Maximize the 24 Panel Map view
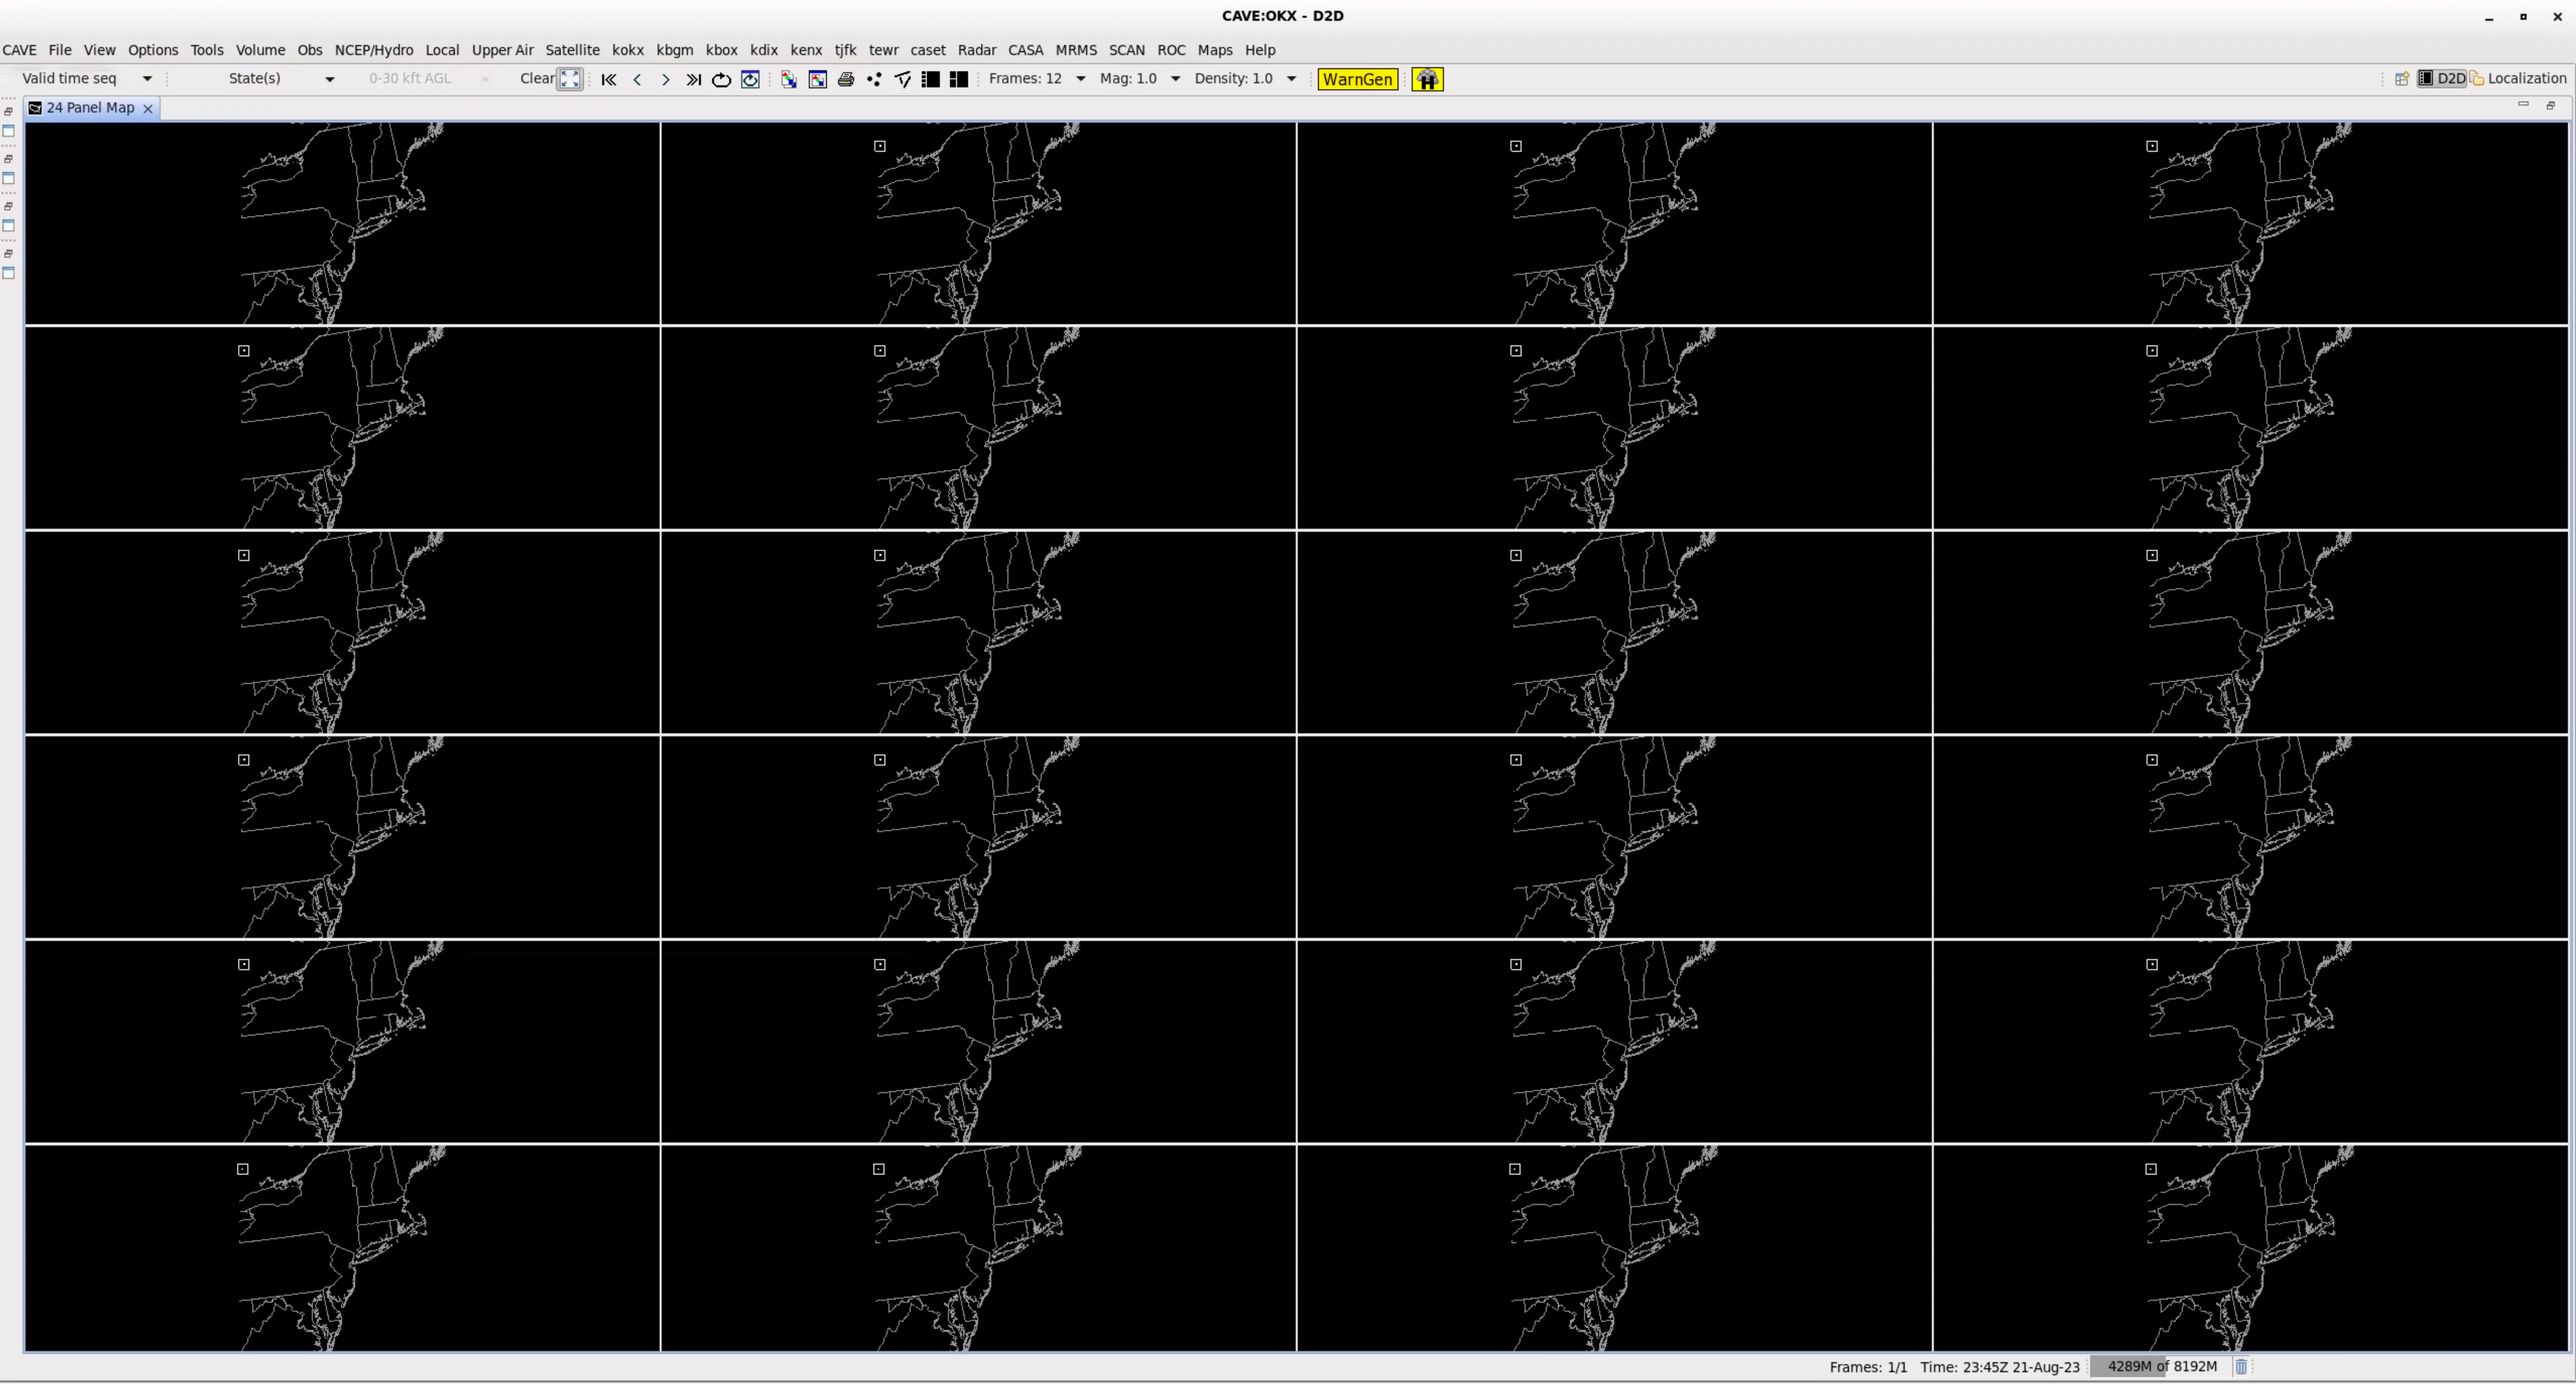The width and height of the screenshot is (2576, 1384). 2550,104
